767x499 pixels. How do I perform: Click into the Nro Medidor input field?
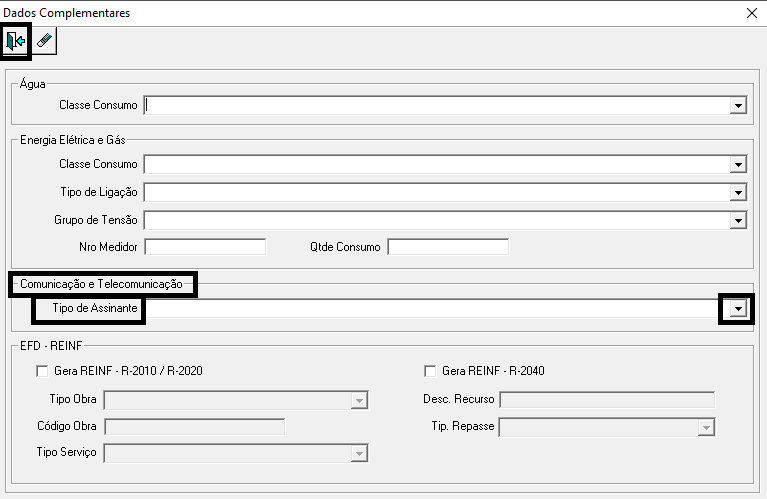pos(205,247)
